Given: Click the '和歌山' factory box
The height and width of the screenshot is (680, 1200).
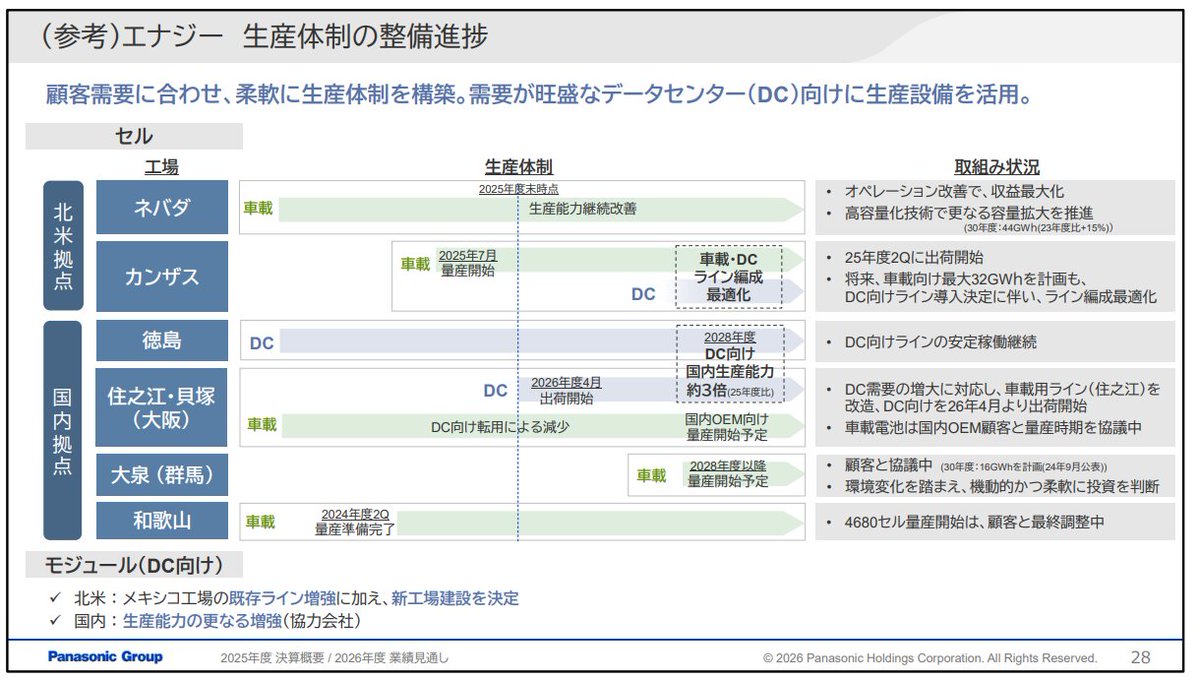Looking at the screenshot, I should click(162, 522).
